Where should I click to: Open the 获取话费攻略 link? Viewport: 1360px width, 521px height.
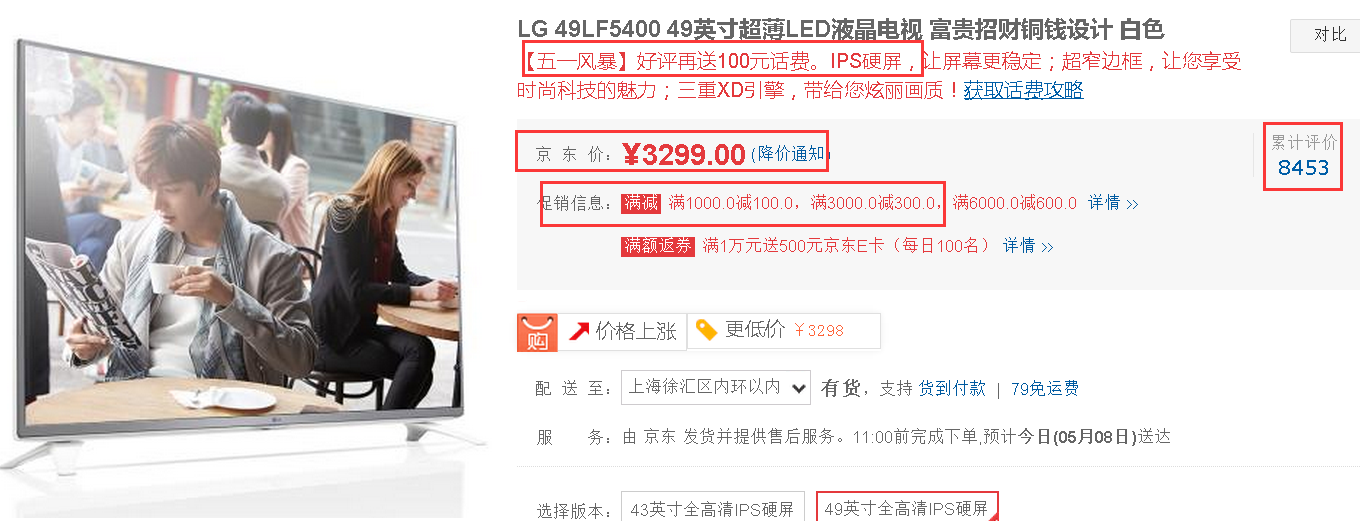[1023, 90]
